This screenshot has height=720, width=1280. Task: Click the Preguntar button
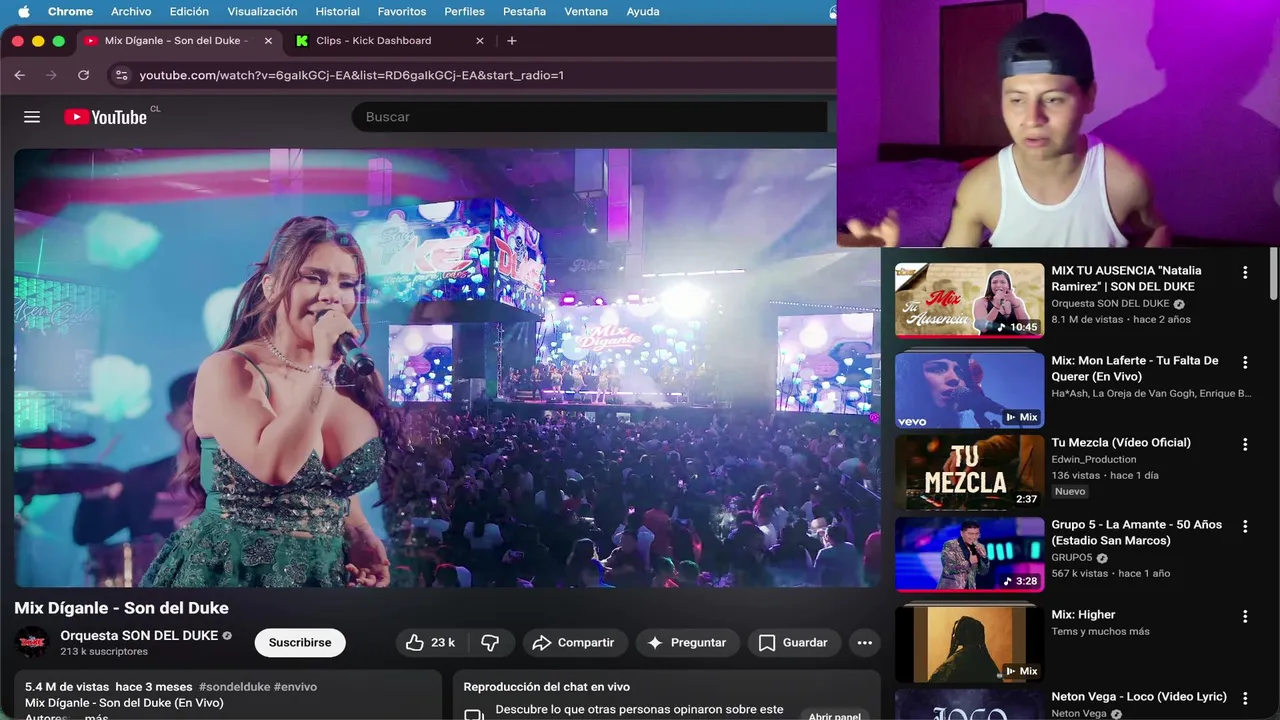pos(687,642)
